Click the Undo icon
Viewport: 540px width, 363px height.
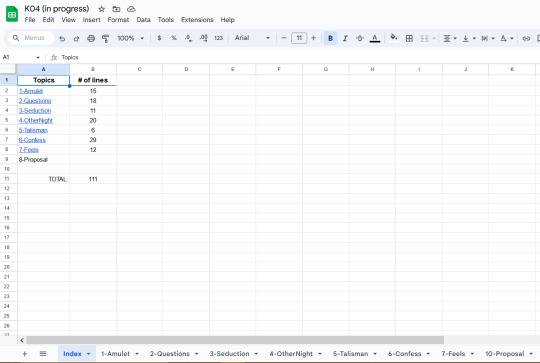[62, 39]
